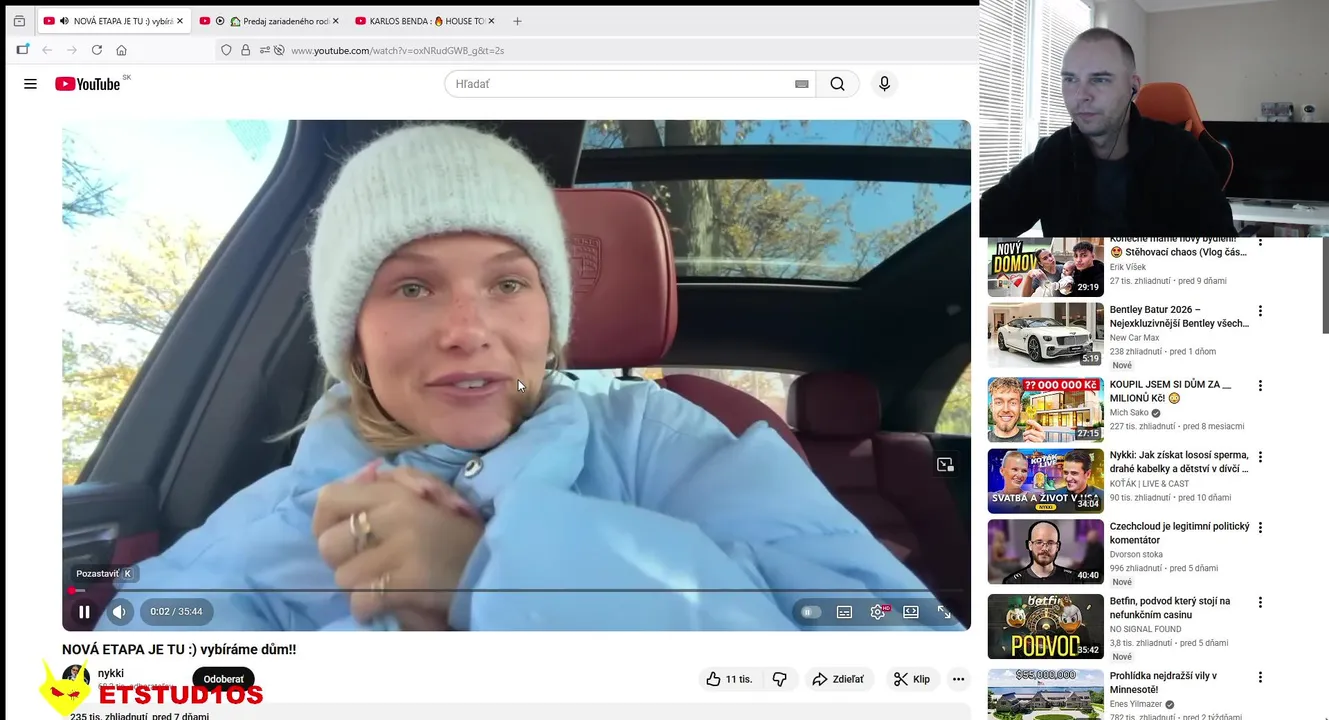Screen dimensions: 1329x720
Task: Dislike the video with the thumbs-down button
Action: [779, 679]
